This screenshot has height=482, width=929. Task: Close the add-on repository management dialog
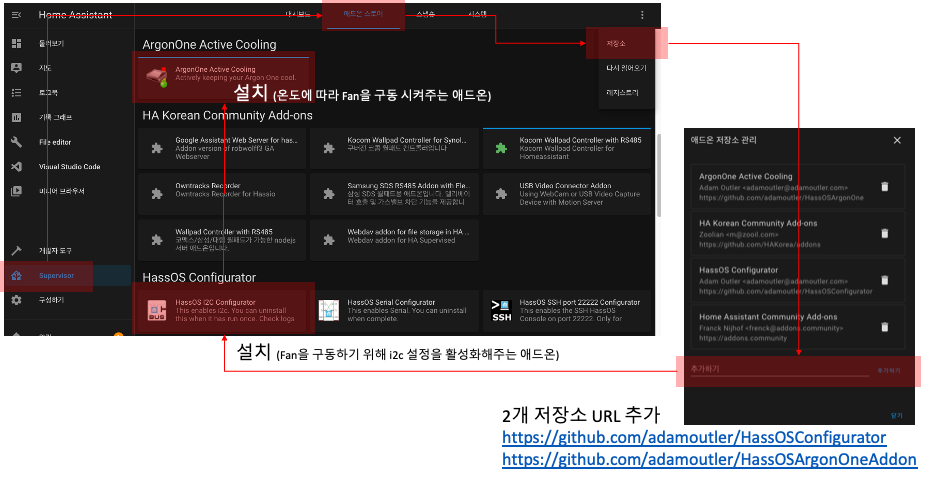897,140
